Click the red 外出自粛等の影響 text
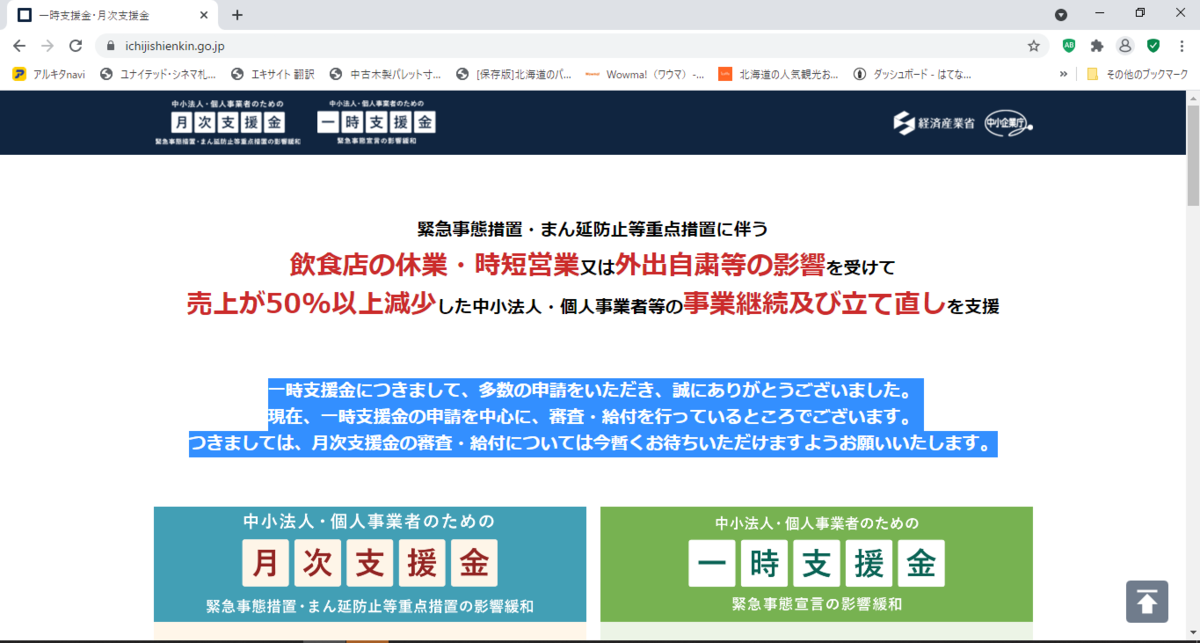The height and width of the screenshot is (643, 1200). click(x=720, y=265)
